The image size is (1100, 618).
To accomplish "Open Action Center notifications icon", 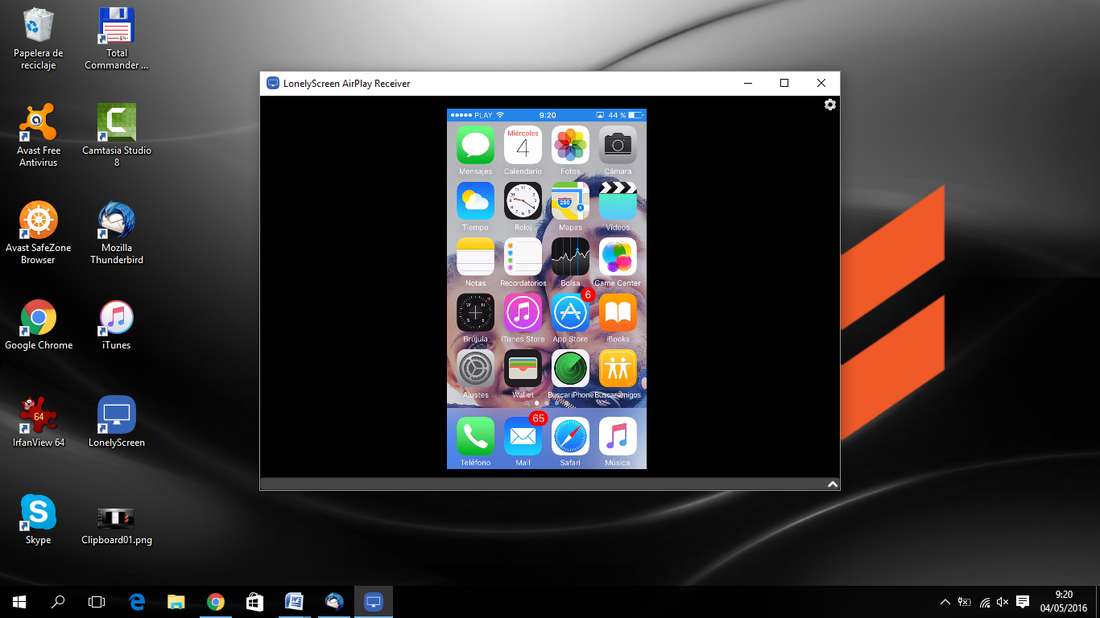I will pos(1023,602).
